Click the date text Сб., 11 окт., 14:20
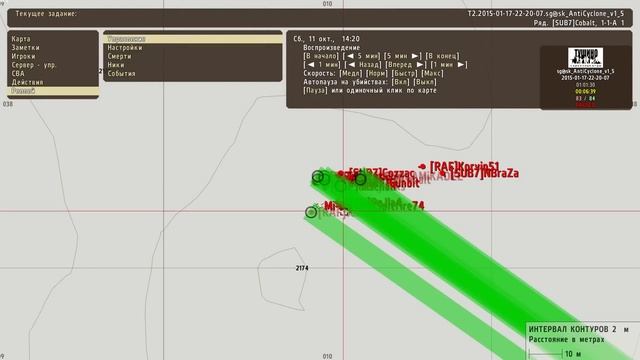This screenshot has height=360, width=640. (x=327, y=39)
